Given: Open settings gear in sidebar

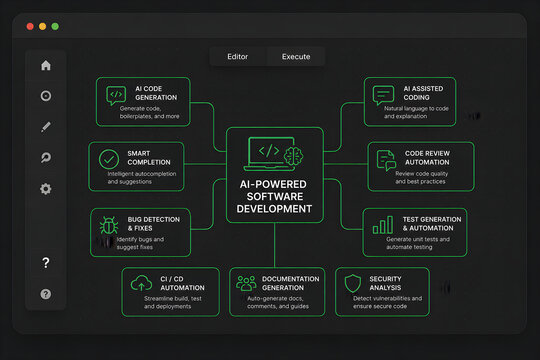Looking at the screenshot, I should (46, 189).
